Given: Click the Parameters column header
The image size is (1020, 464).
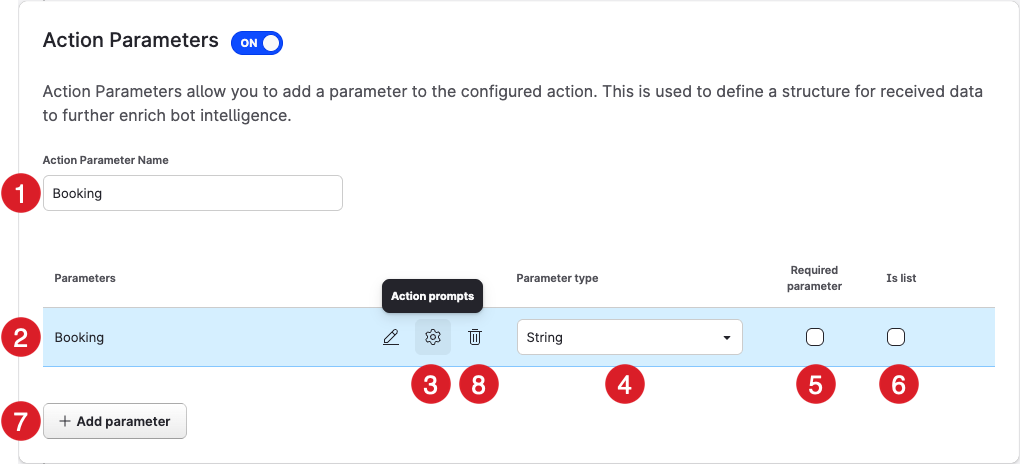Looking at the screenshot, I should (x=85, y=278).
